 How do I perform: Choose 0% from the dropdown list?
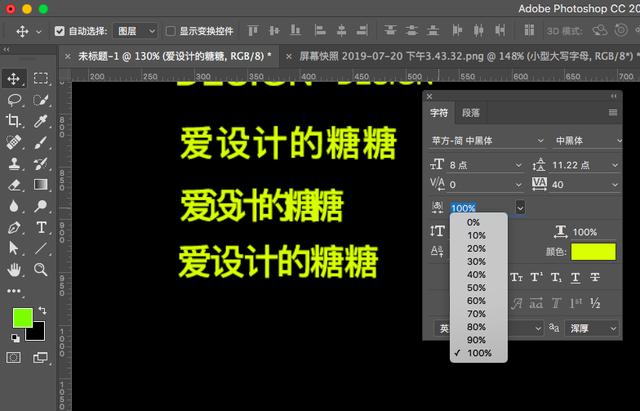pos(479,222)
